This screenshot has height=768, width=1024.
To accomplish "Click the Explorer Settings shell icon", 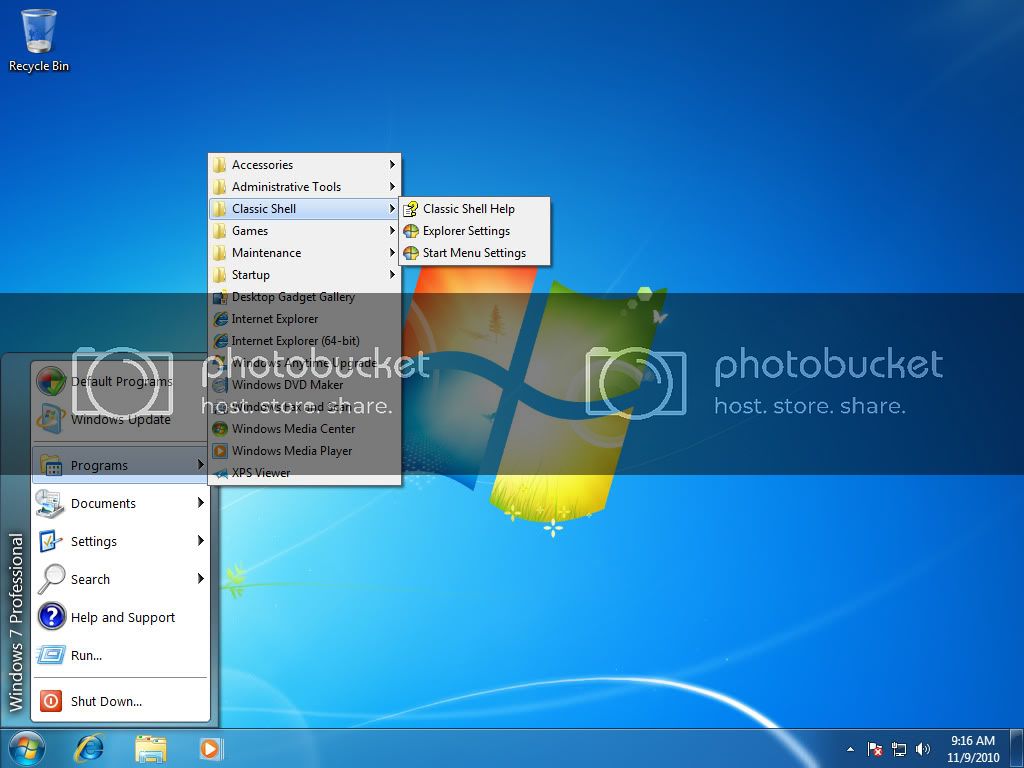I will pyautogui.click(x=411, y=231).
